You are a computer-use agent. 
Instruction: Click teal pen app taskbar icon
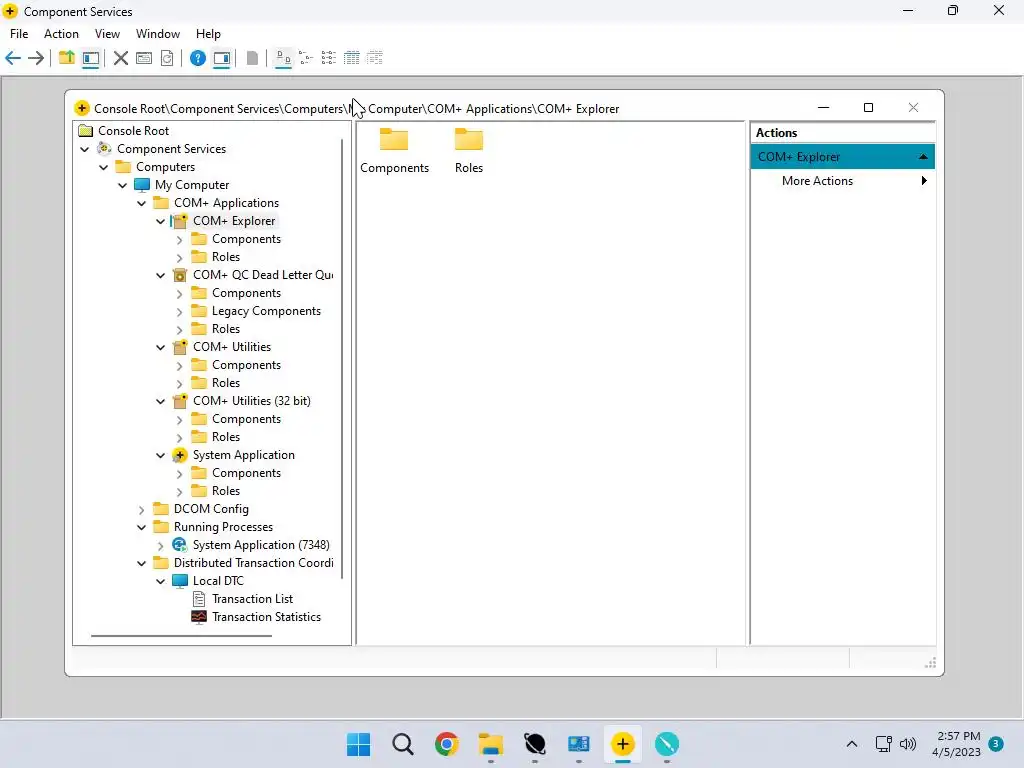tap(667, 744)
